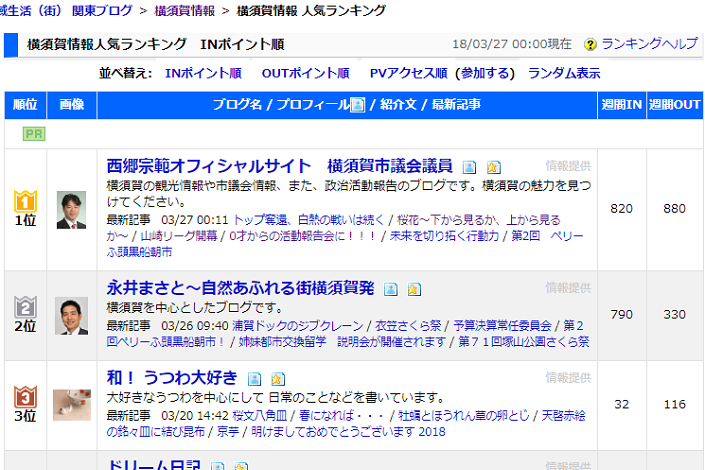Click star page icon next to 永井まさと title

click(414, 289)
